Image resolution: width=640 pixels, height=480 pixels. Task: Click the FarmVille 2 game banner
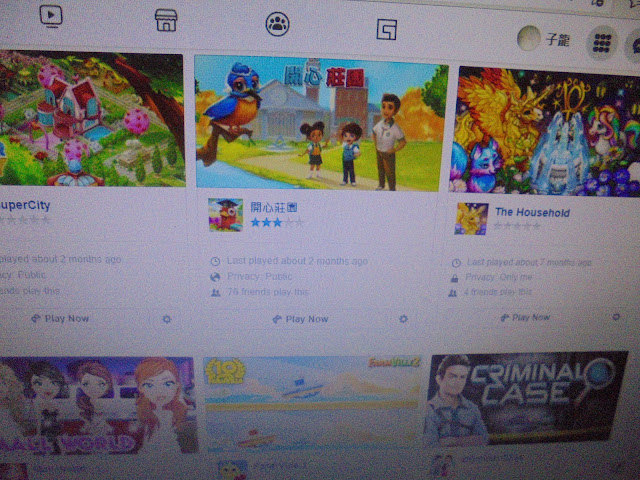tap(311, 404)
